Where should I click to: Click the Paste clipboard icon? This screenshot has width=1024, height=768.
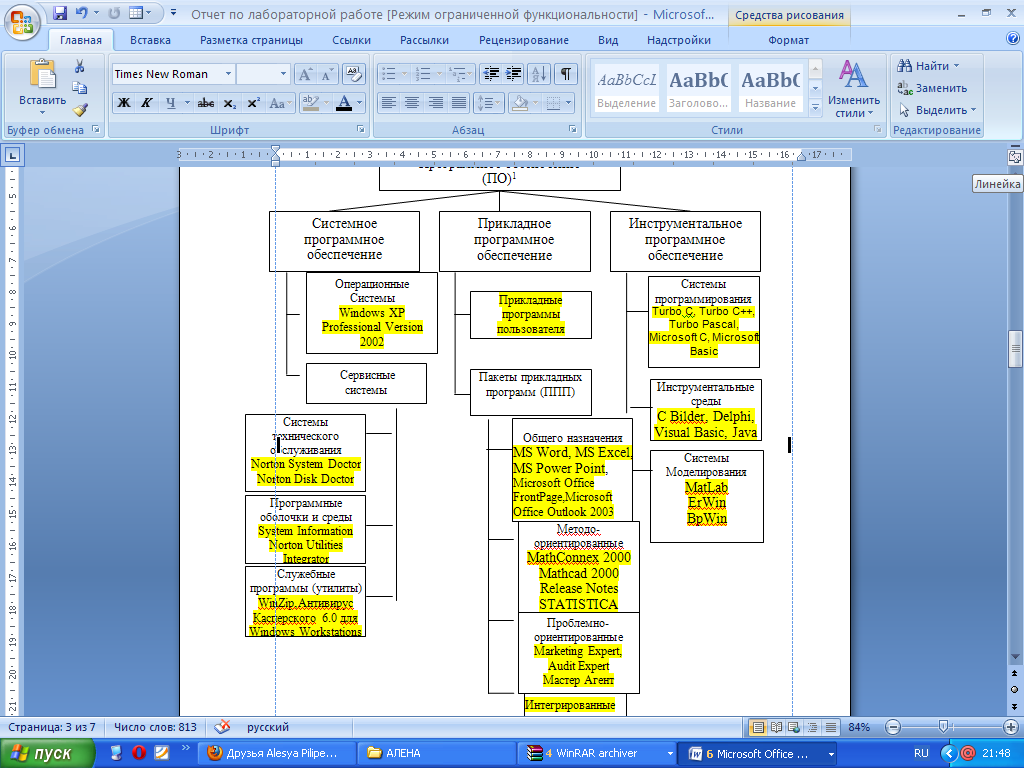(x=42, y=74)
